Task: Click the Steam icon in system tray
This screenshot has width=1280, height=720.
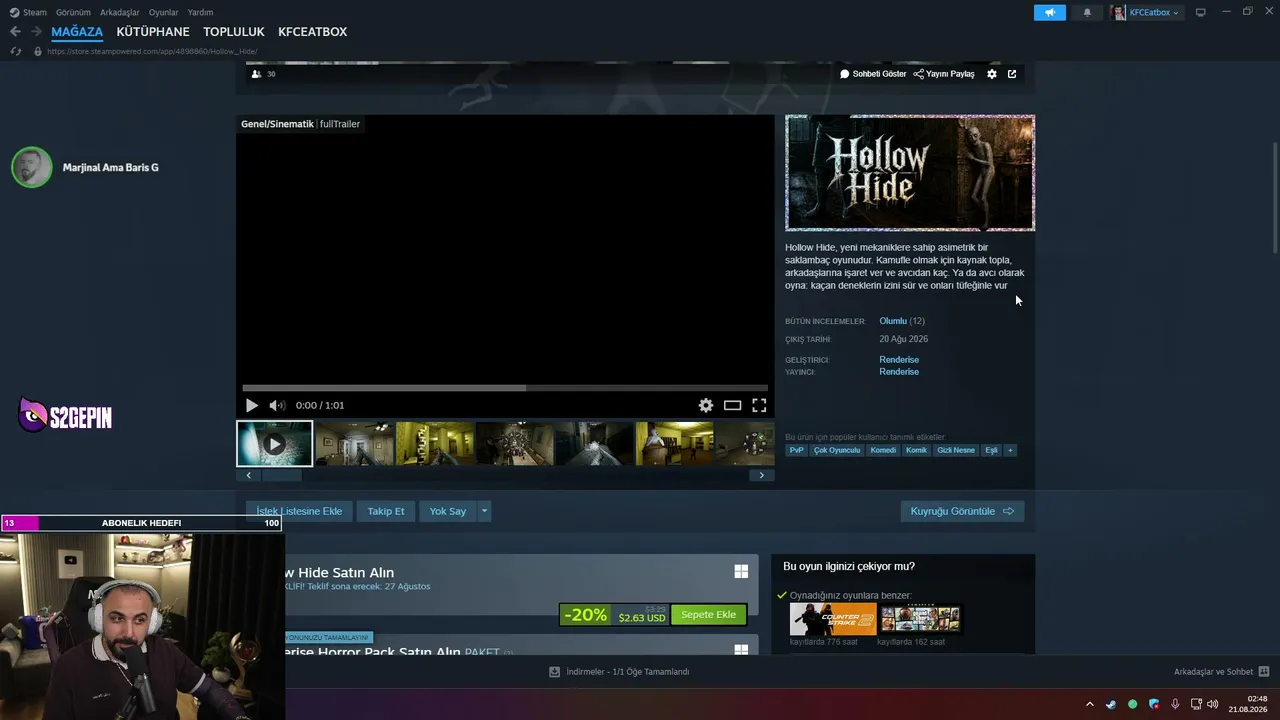Action: point(1111,704)
